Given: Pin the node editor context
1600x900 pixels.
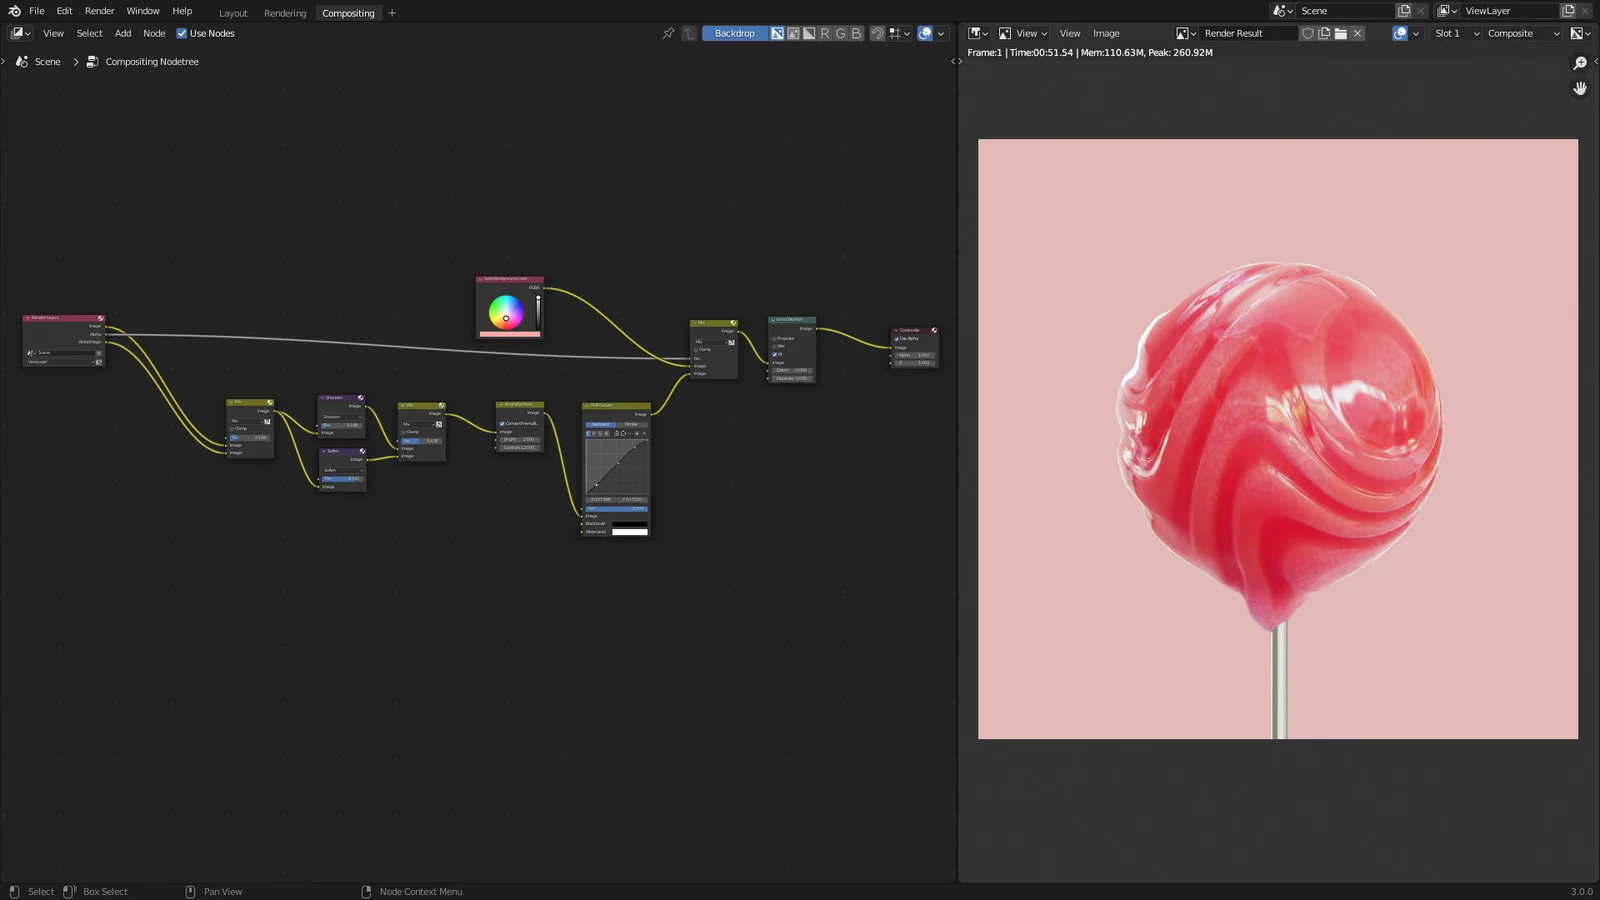Looking at the screenshot, I should click(x=668, y=33).
